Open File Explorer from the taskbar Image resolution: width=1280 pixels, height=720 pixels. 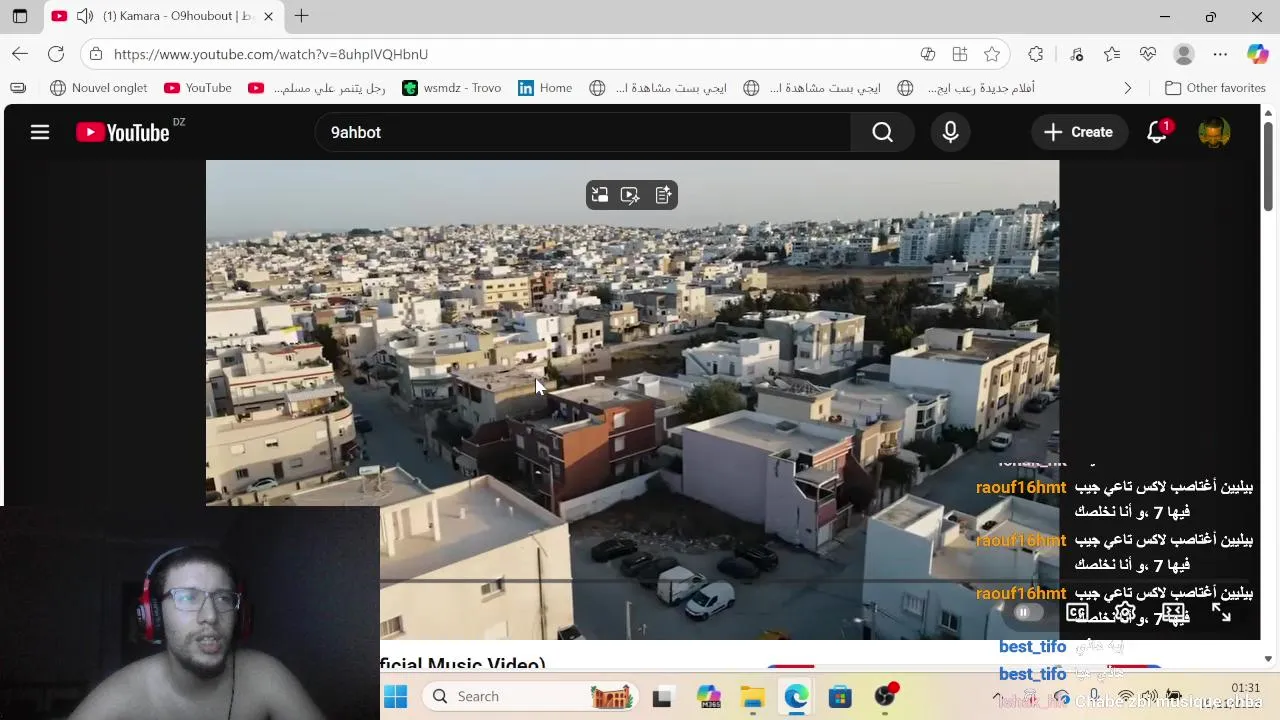tap(752, 697)
